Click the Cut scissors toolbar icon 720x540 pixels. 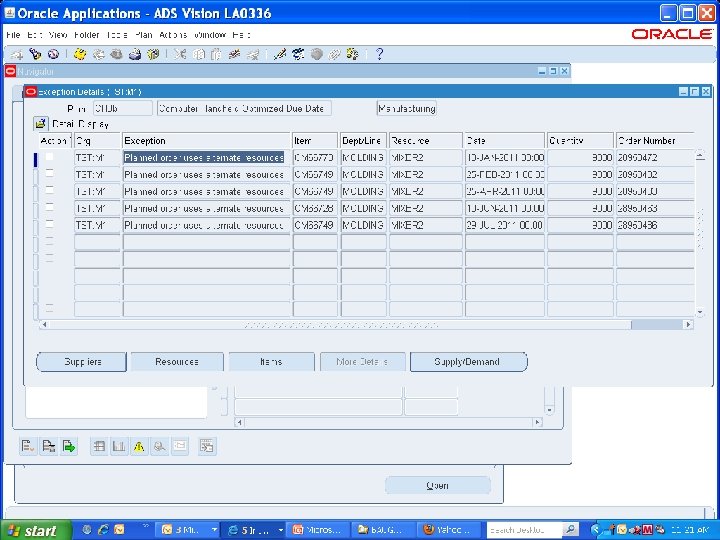tap(180, 55)
